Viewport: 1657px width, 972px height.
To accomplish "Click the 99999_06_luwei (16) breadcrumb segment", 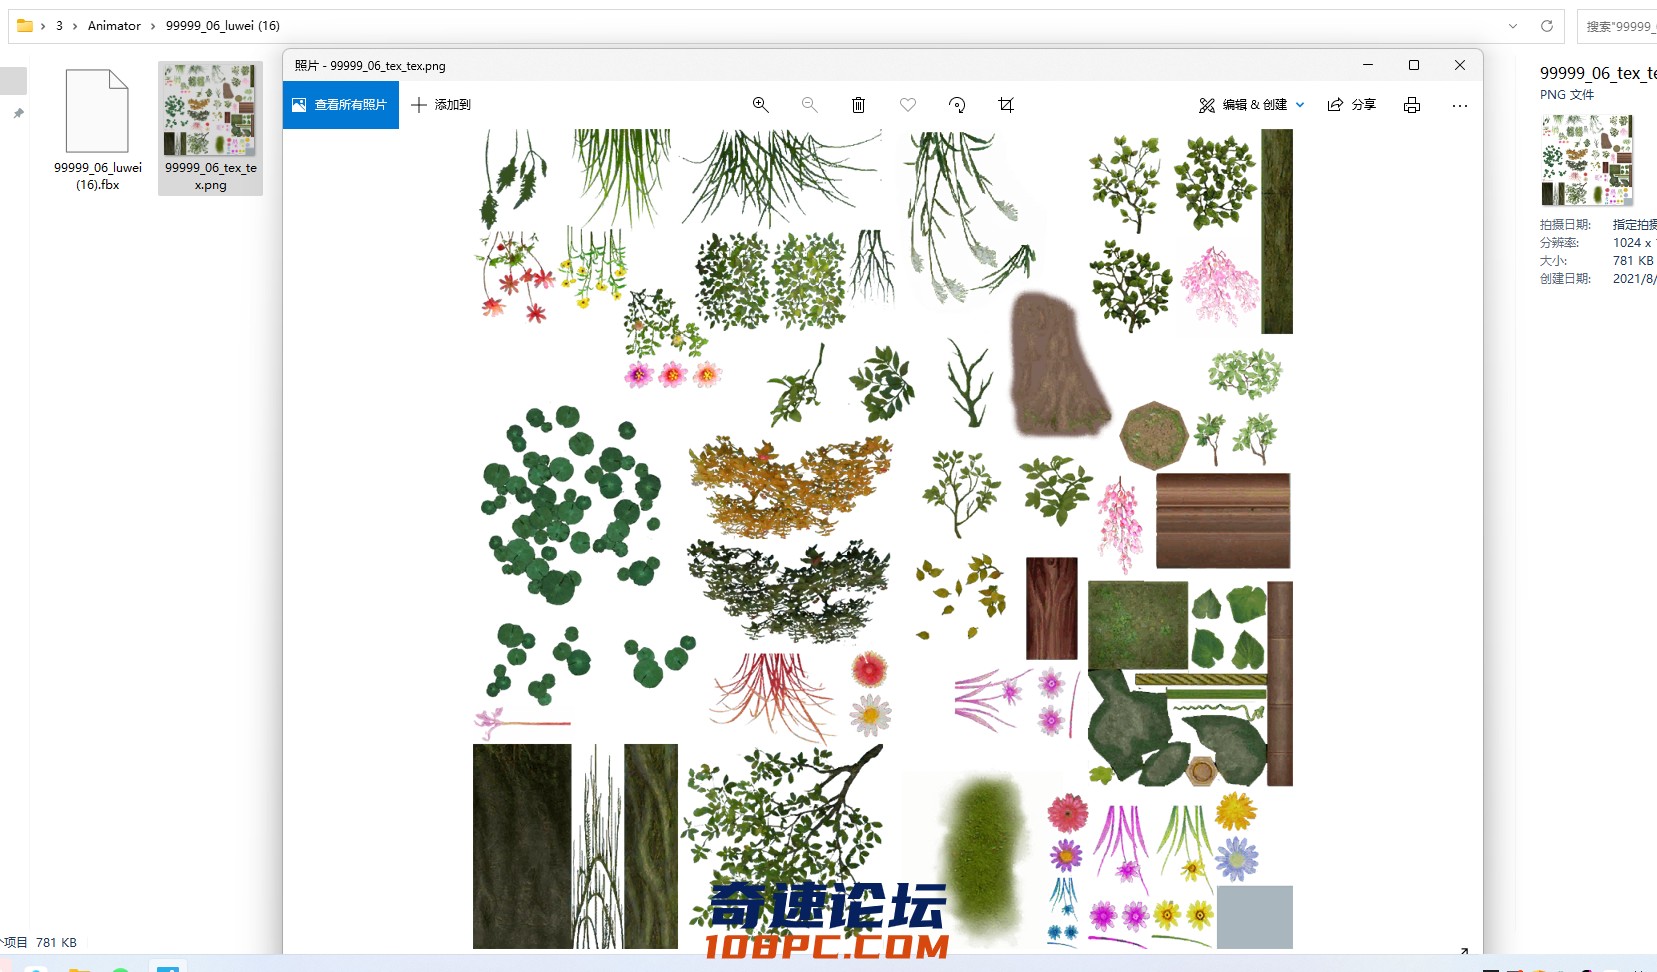I will point(223,26).
